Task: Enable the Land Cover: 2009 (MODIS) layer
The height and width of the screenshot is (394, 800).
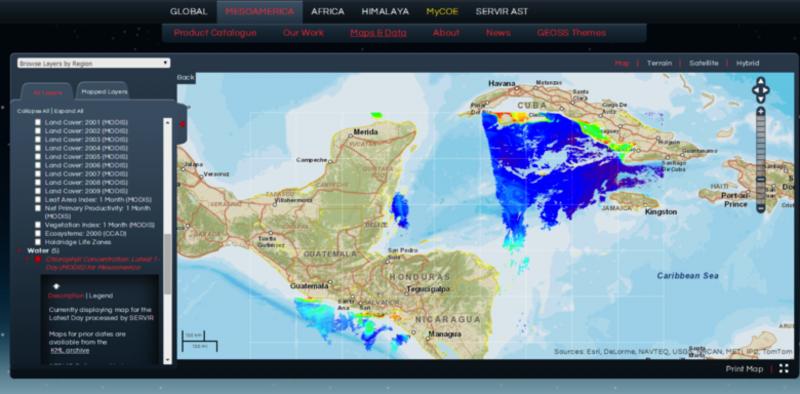Action: [38, 191]
